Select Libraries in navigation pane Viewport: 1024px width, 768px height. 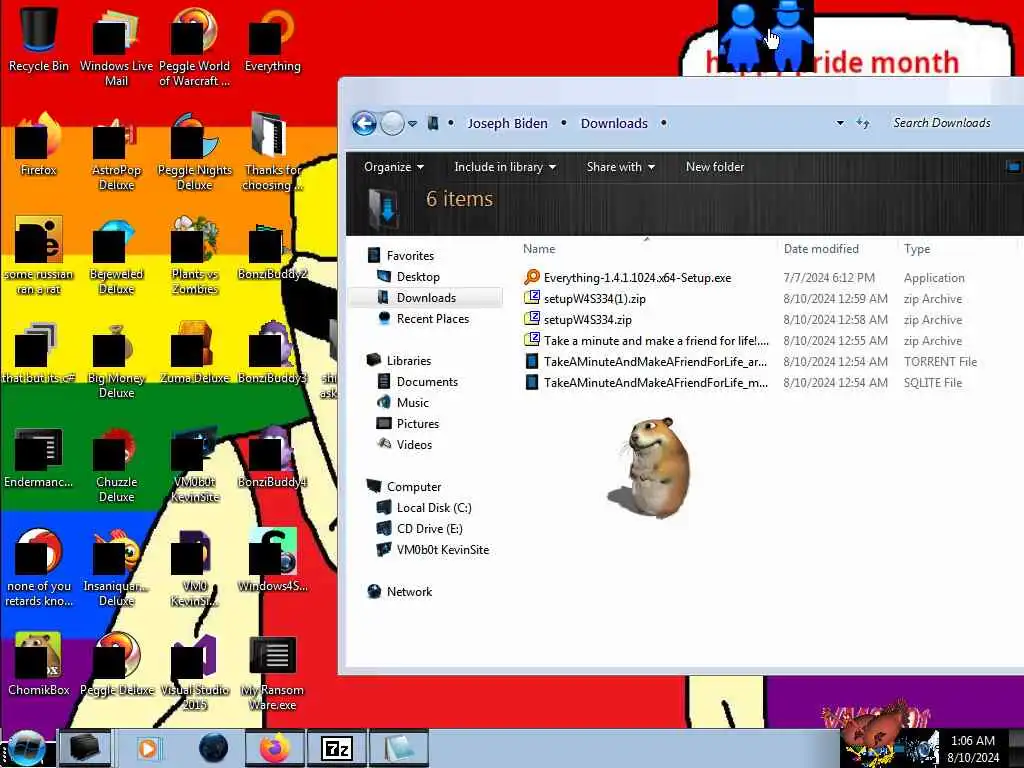pyautogui.click(x=400, y=360)
